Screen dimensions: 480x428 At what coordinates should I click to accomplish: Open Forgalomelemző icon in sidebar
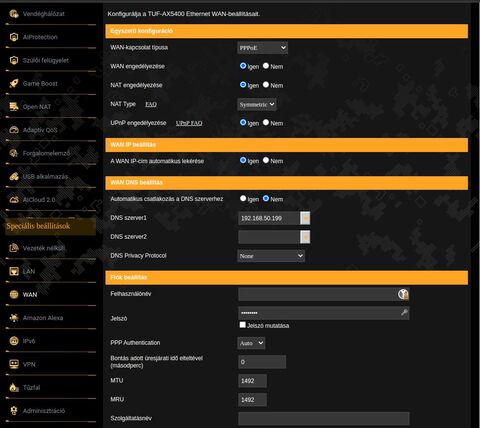pyautogui.click(x=14, y=153)
